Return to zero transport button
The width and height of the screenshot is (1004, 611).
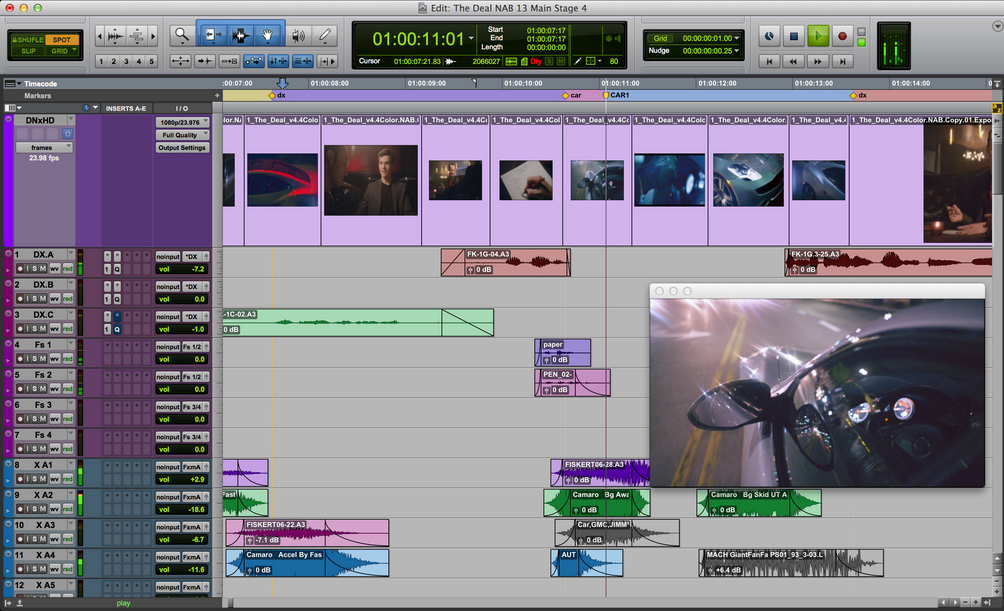pos(769,61)
